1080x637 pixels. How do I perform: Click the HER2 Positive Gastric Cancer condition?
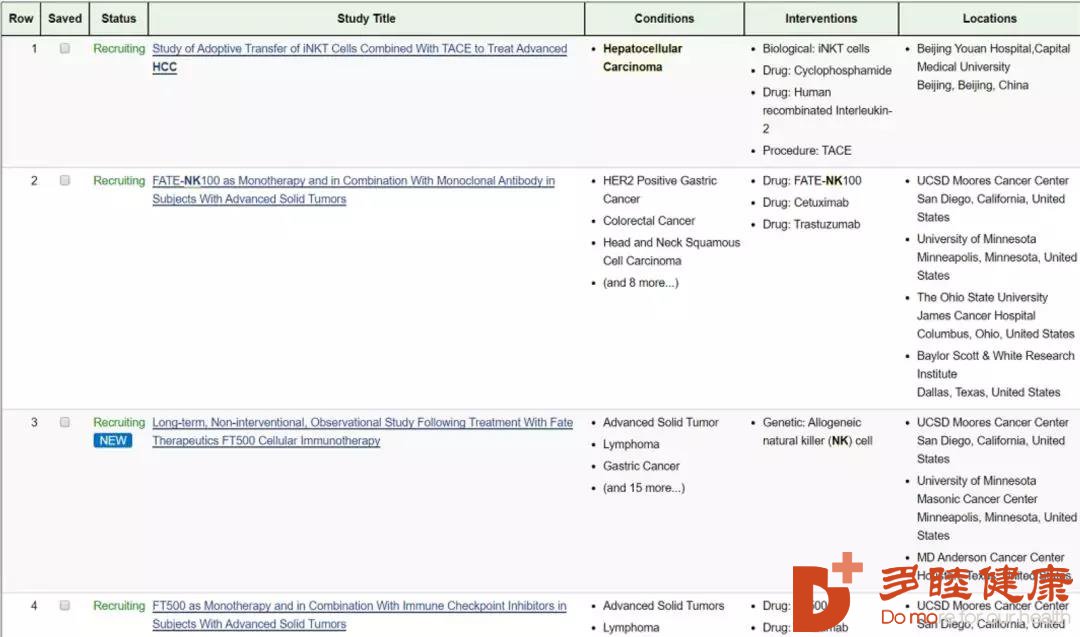coord(660,189)
